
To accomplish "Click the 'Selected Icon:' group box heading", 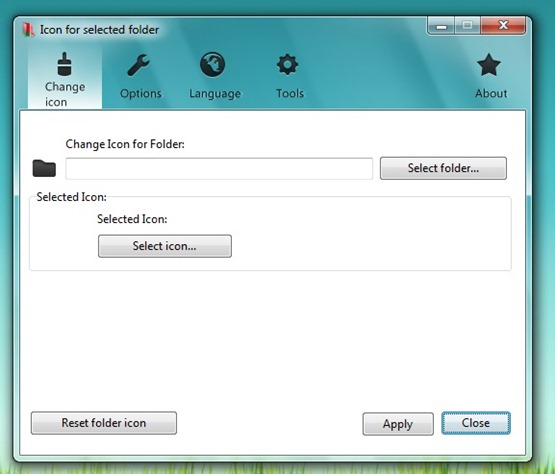I will tap(71, 197).
